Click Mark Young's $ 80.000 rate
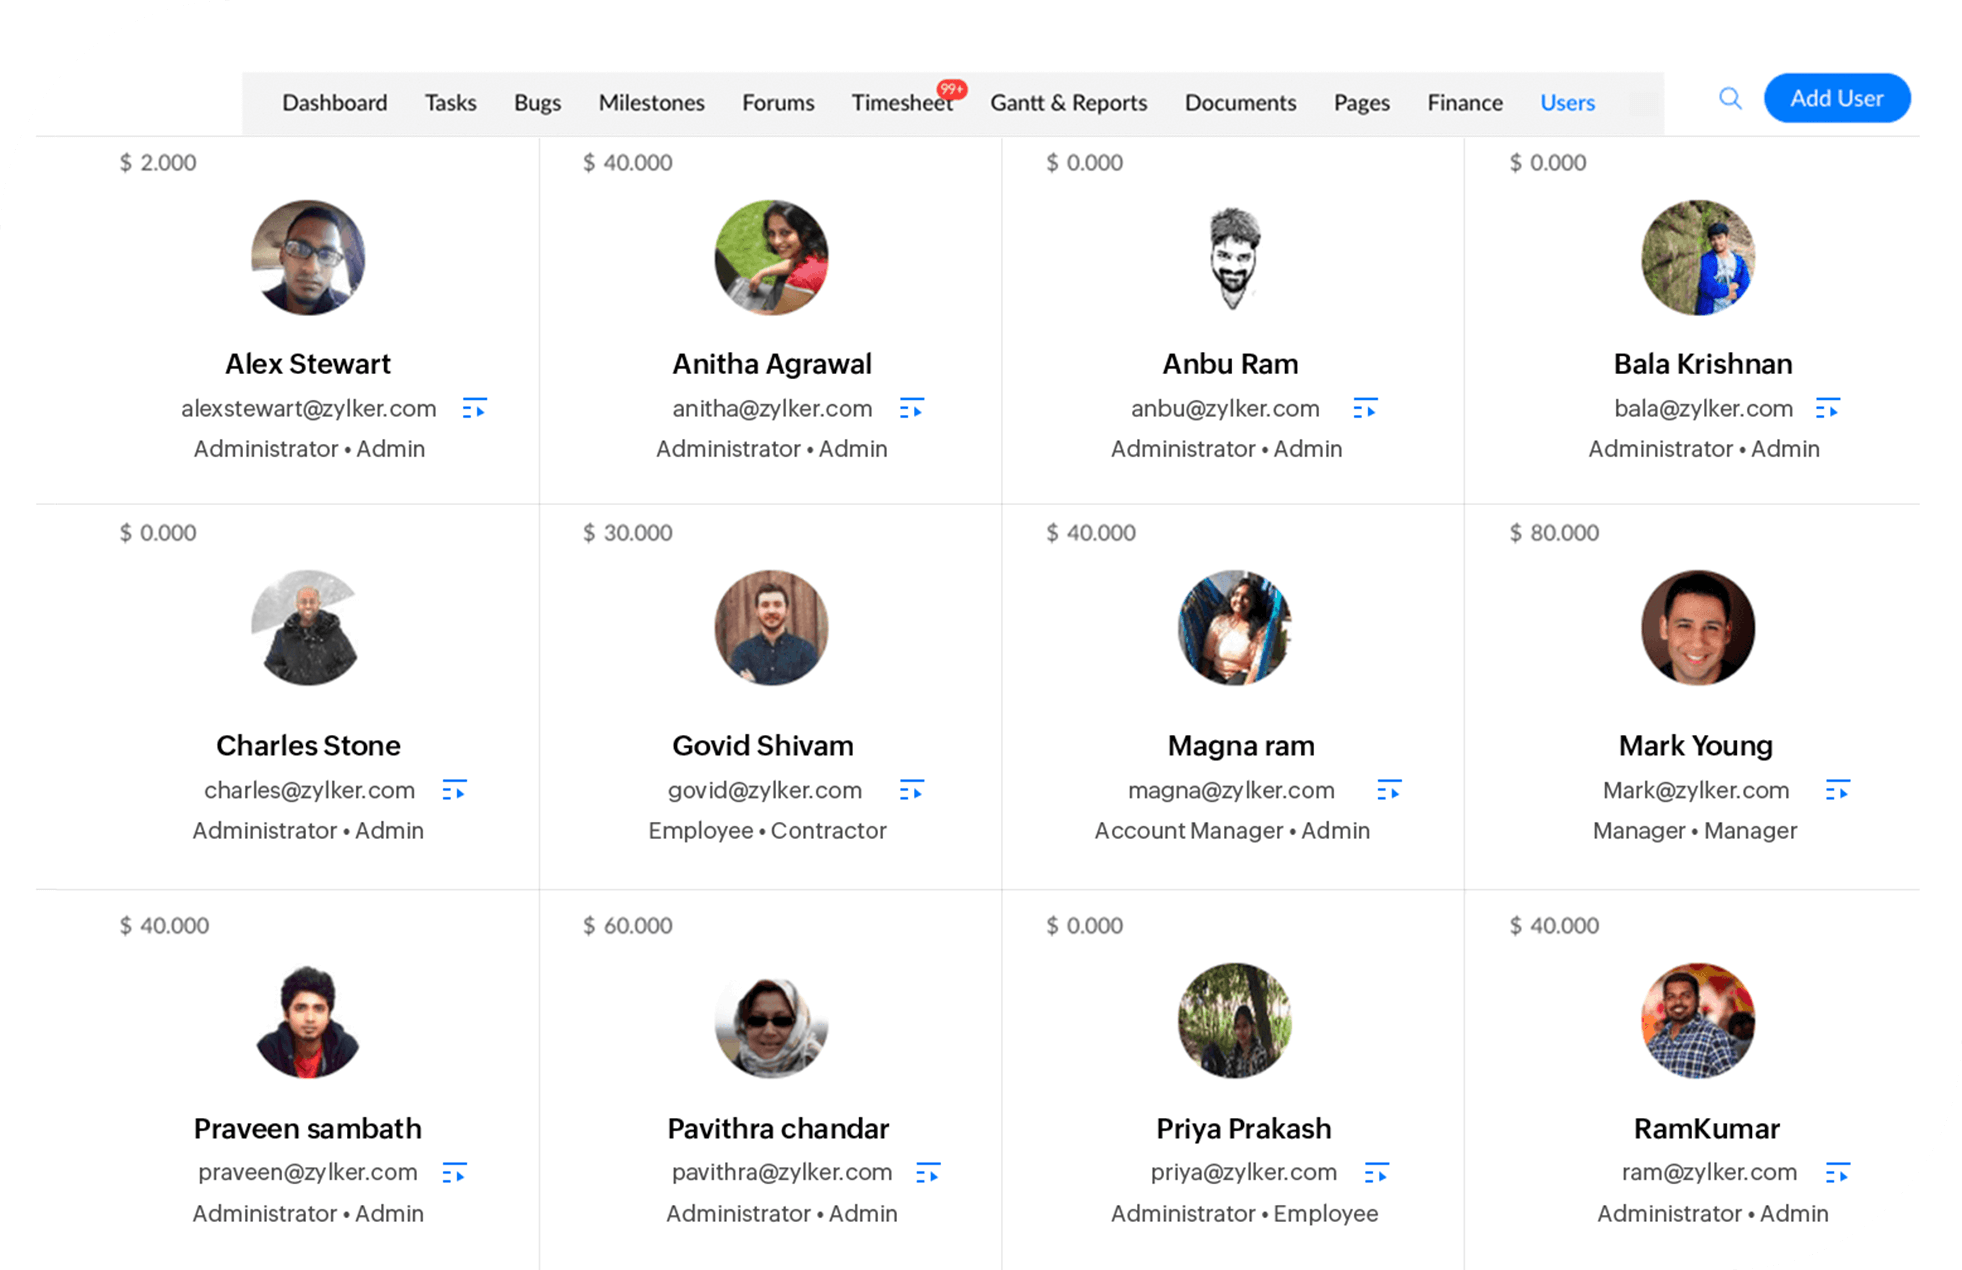This screenshot has height=1270, width=1962. (1554, 532)
